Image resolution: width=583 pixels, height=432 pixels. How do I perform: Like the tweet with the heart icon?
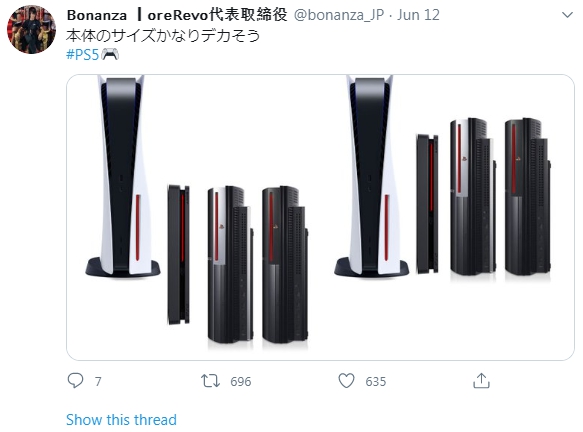(346, 381)
